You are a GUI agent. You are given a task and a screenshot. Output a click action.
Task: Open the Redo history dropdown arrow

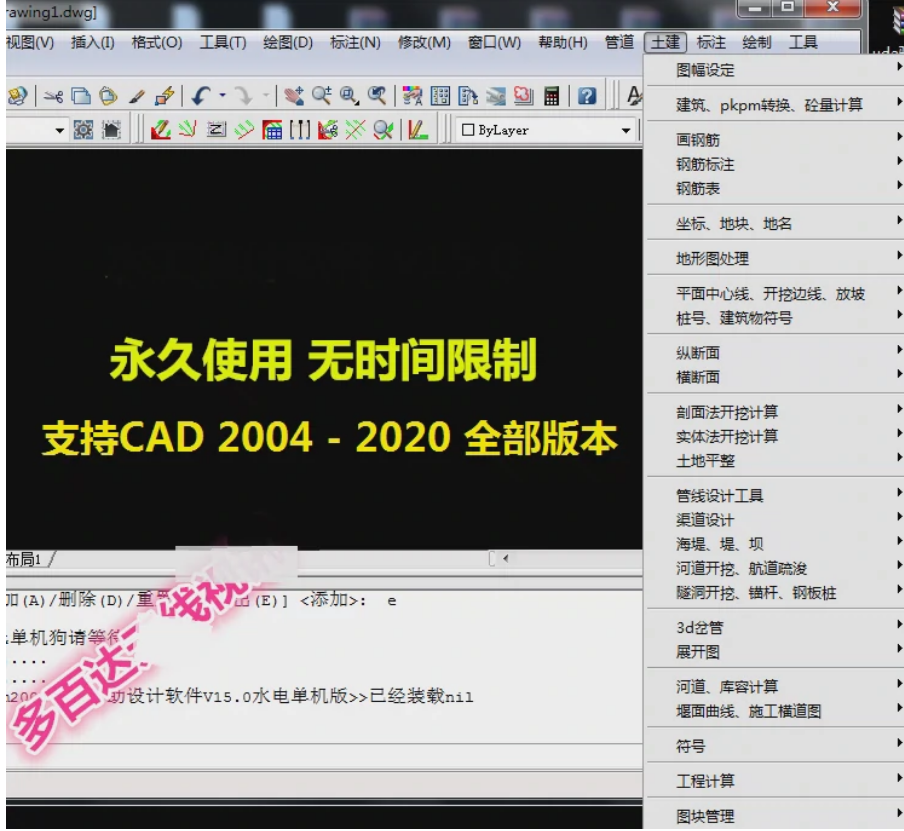266,96
